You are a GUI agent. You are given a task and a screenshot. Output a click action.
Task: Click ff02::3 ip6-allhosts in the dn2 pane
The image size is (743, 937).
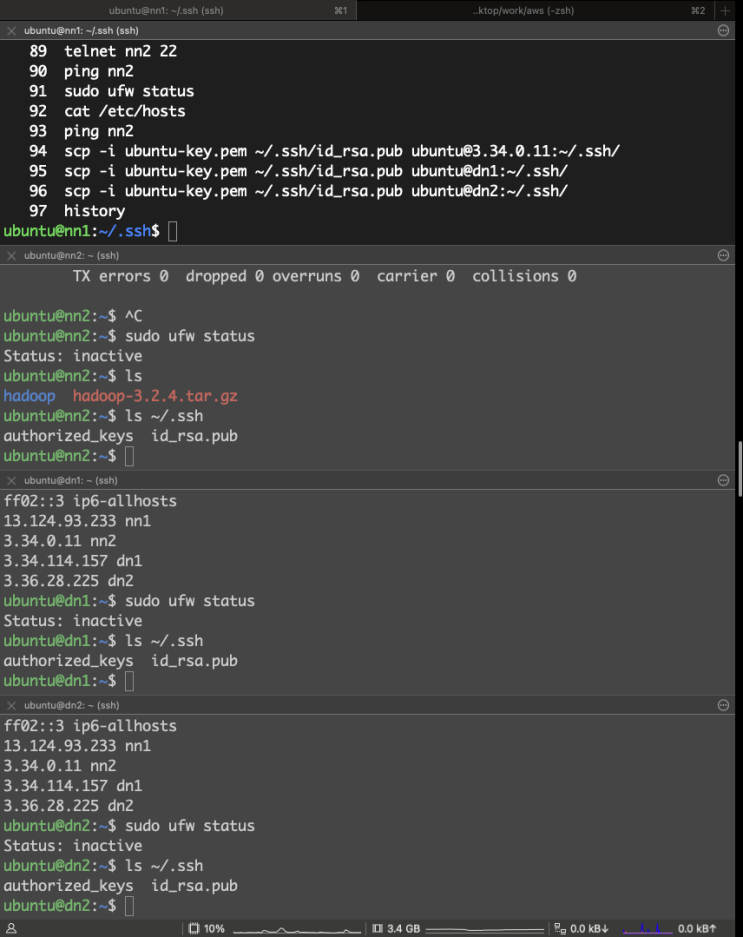pyautogui.click(x=90, y=726)
